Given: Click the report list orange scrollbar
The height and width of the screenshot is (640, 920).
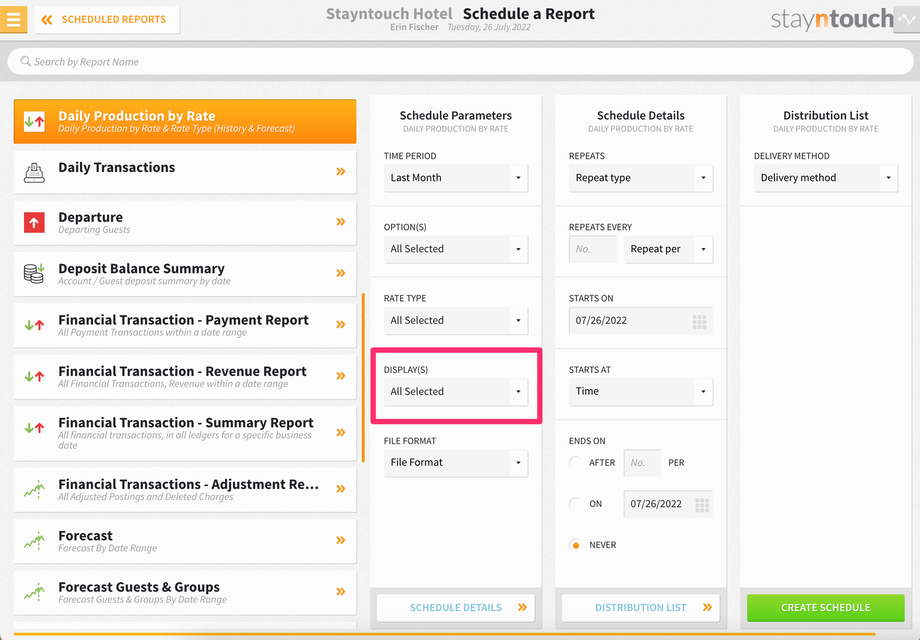Looking at the screenshot, I should tap(363, 378).
